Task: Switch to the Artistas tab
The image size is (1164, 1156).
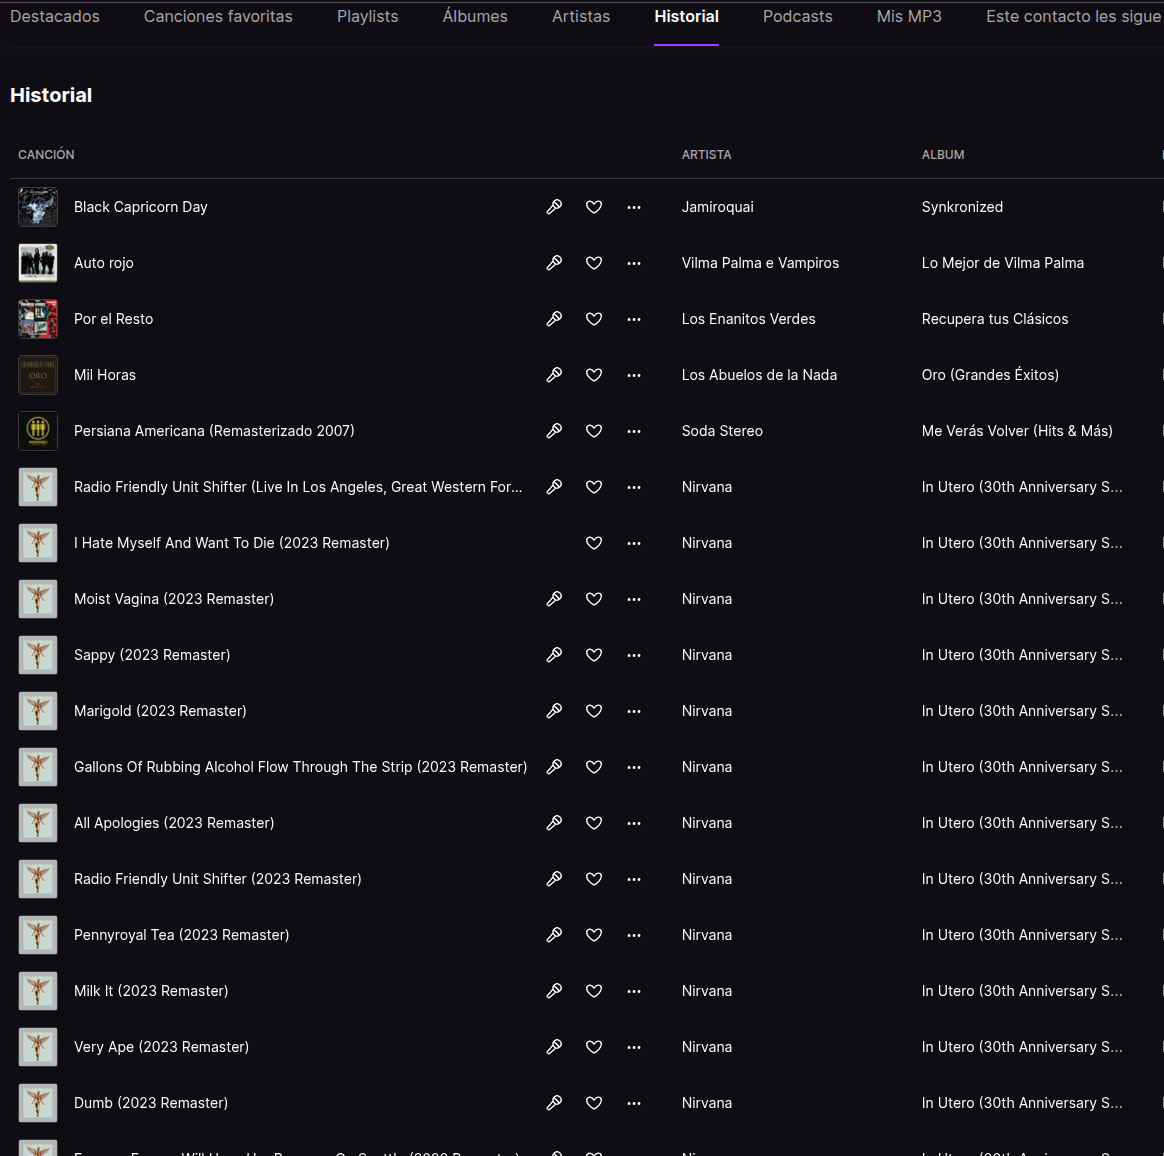Action: click(x=581, y=16)
